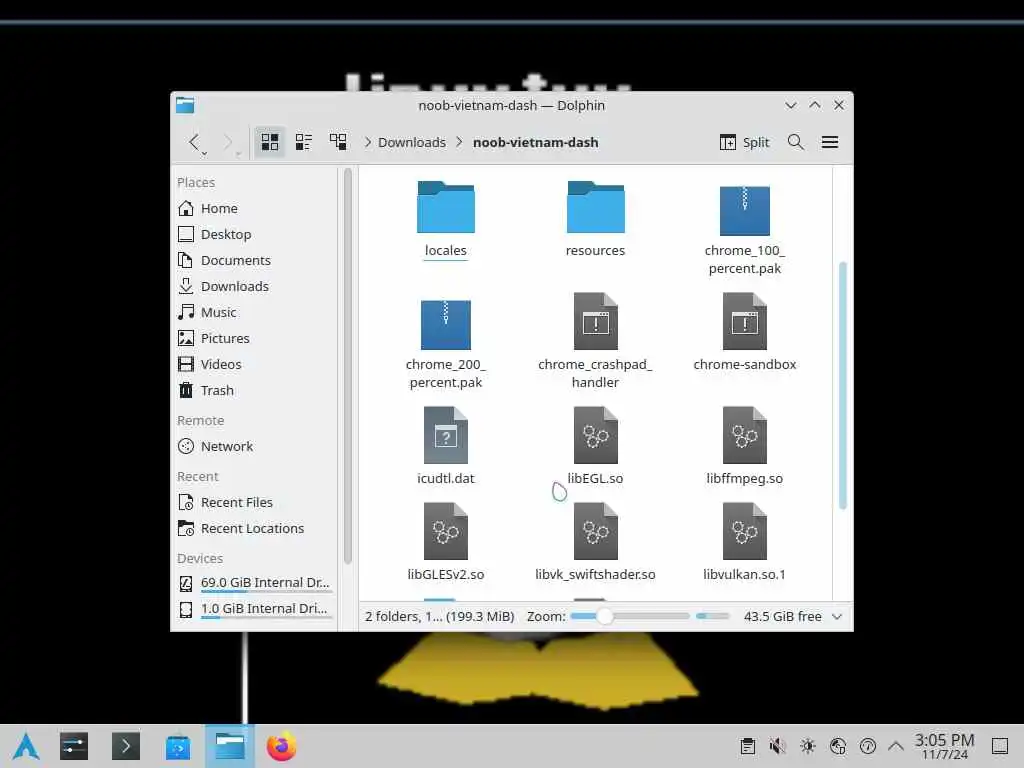Open Recent Files entry
The image size is (1024, 768).
(255, 503)
